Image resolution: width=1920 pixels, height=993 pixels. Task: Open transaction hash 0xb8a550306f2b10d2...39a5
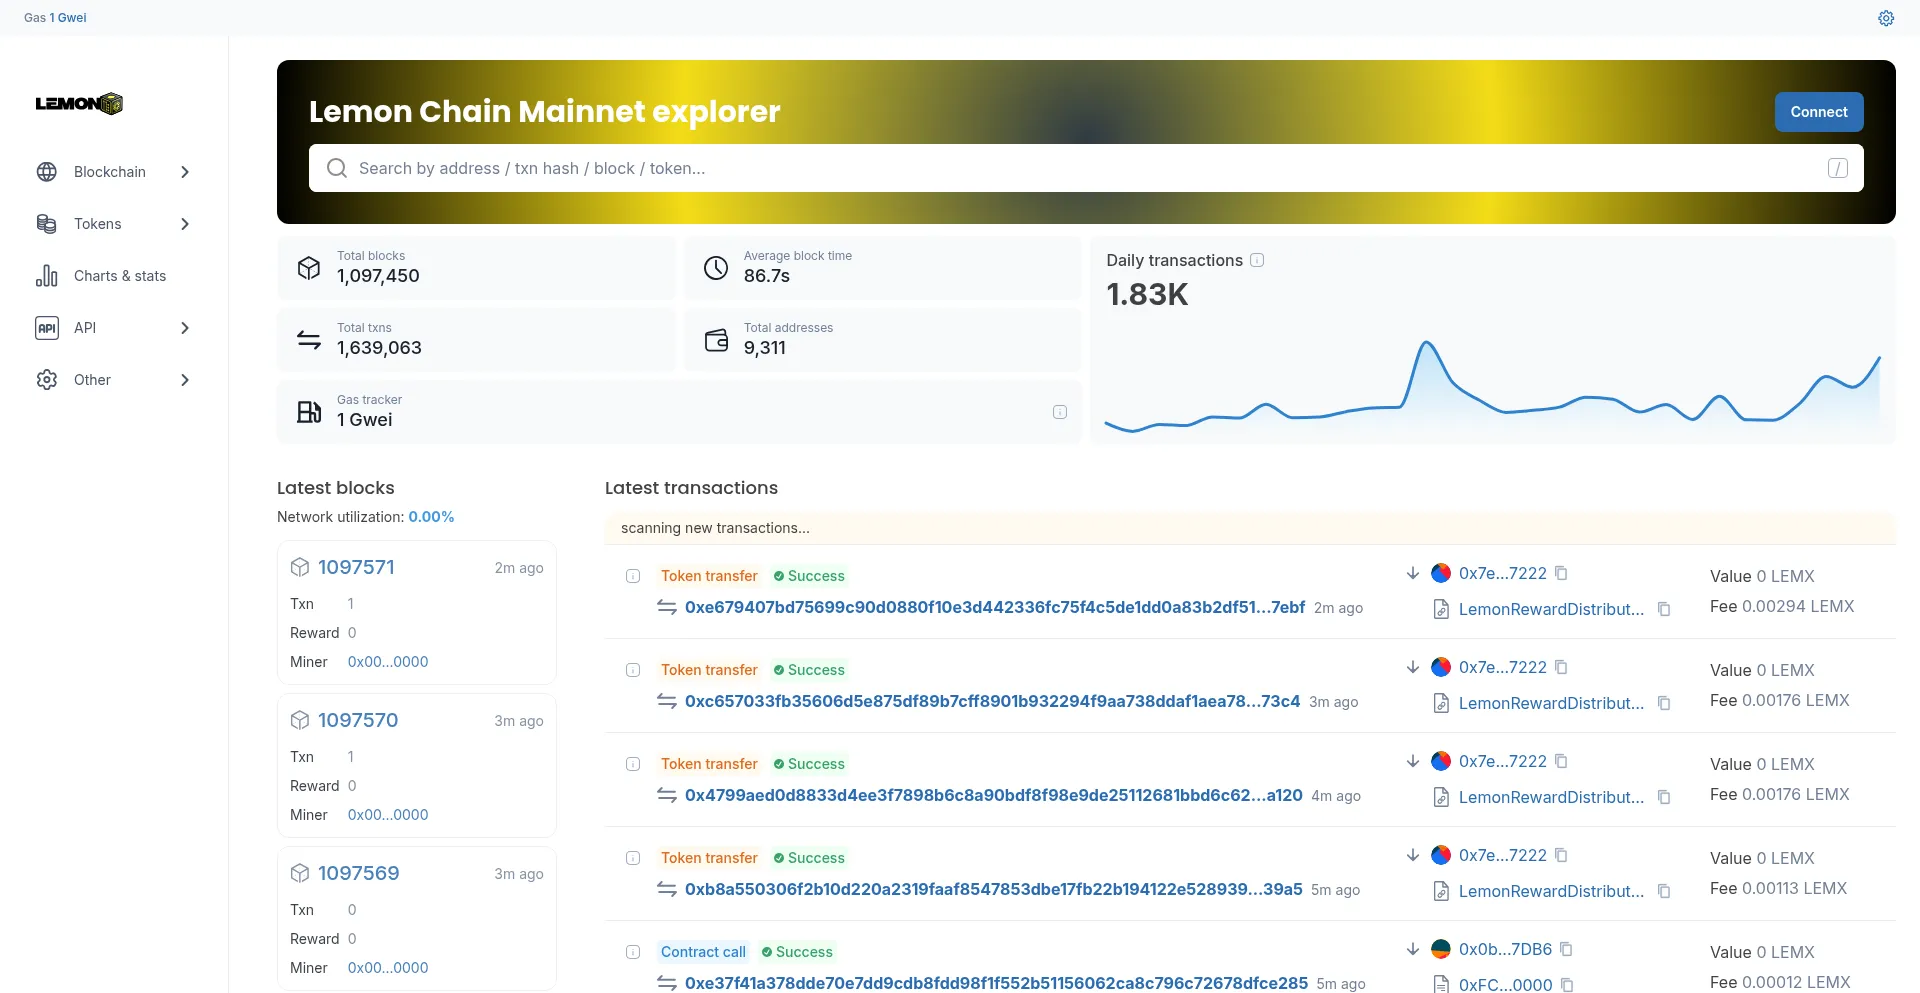(994, 889)
